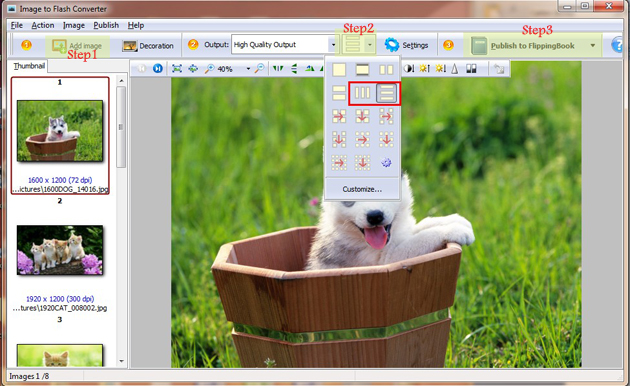The width and height of the screenshot is (630, 386).
Task: Click the blue help question icon
Action: coord(617,45)
